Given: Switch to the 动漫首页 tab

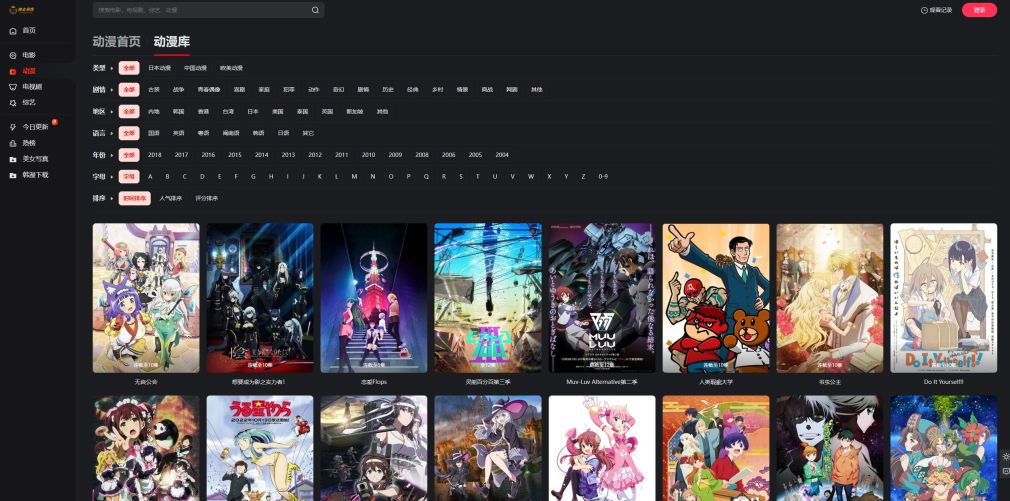Looking at the screenshot, I should 117,42.
